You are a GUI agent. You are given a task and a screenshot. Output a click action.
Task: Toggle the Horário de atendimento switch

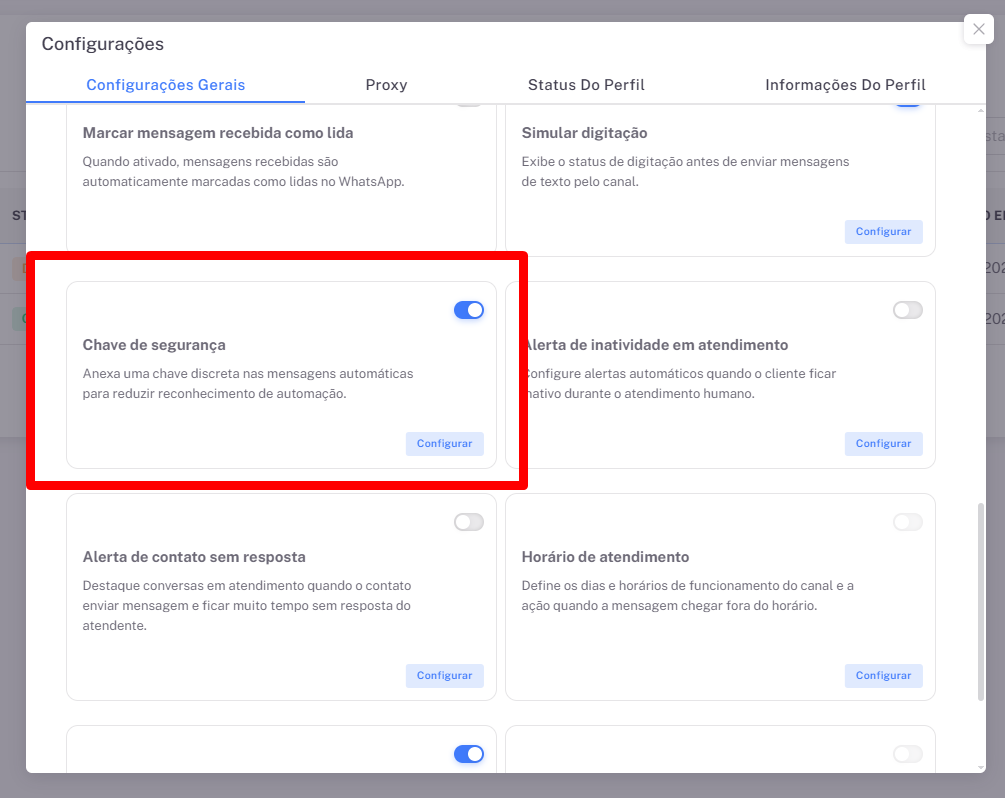click(908, 522)
